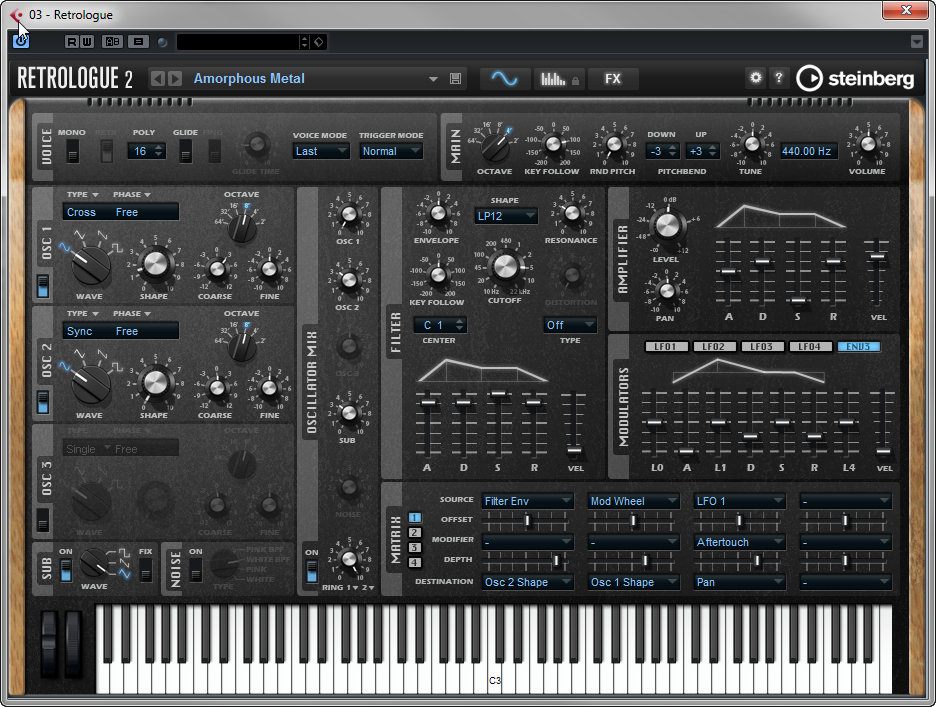The height and width of the screenshot is (707, 936).
Task: Open the Mod Wheel source dropdown
Action: 633,501
